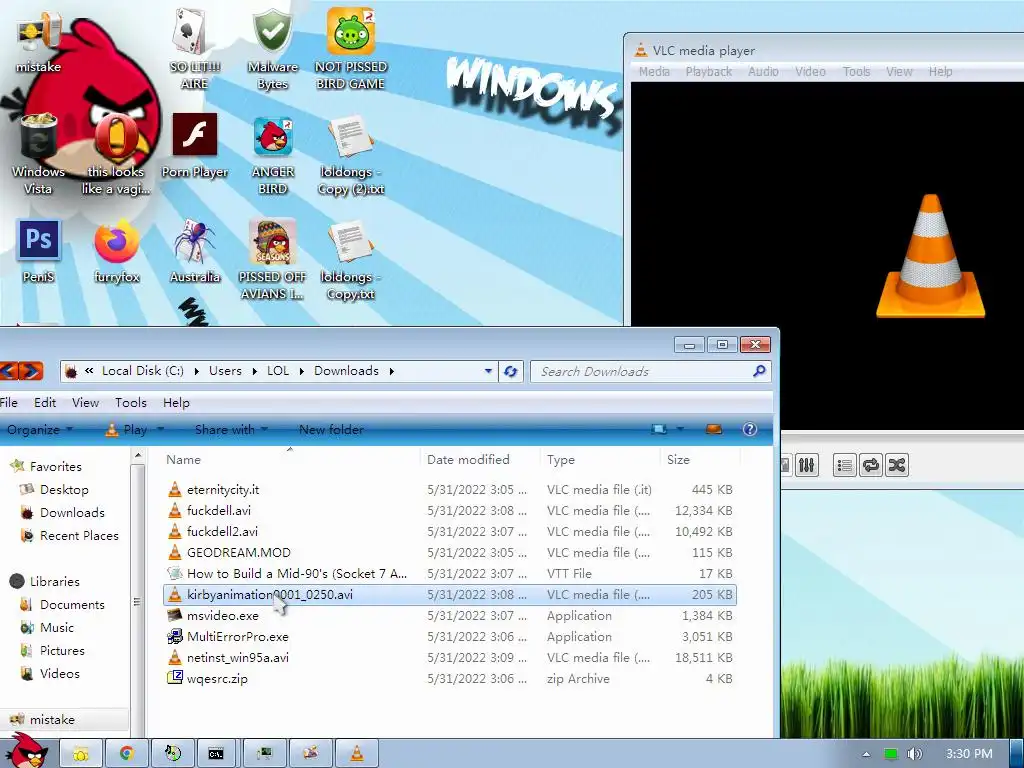Open the Share with dropdown
This screenshot has width=1024, height=768.
click(x=231, y=430)
